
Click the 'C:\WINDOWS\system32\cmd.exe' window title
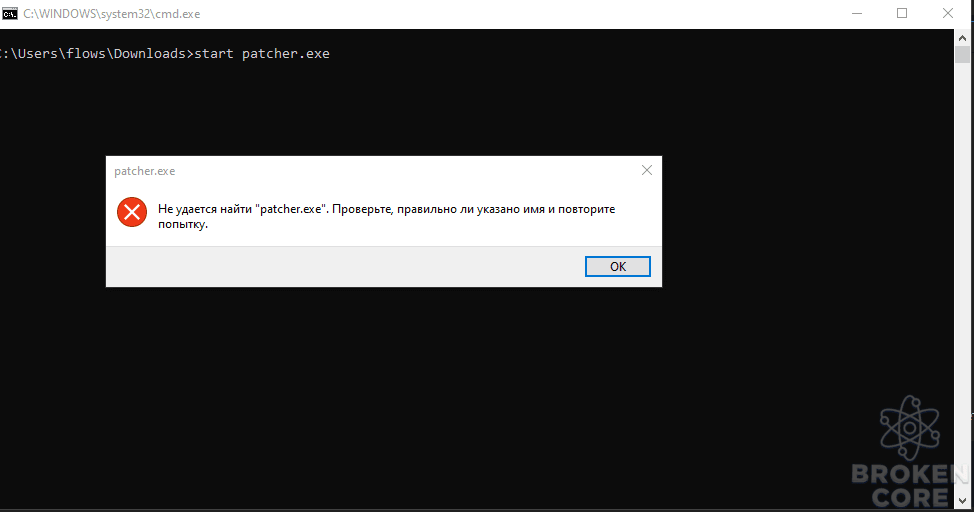(112, 14)
